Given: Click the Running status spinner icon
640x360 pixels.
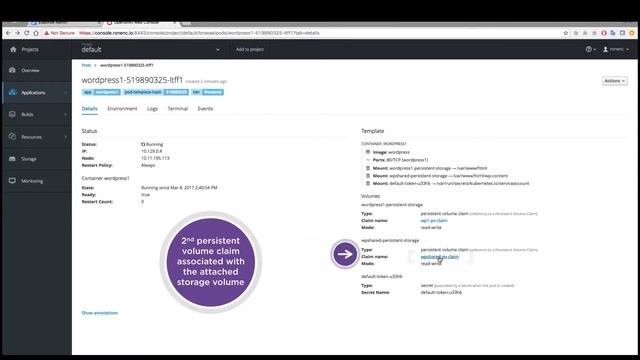Looking at the screenshot, I should tap(143, 144).
